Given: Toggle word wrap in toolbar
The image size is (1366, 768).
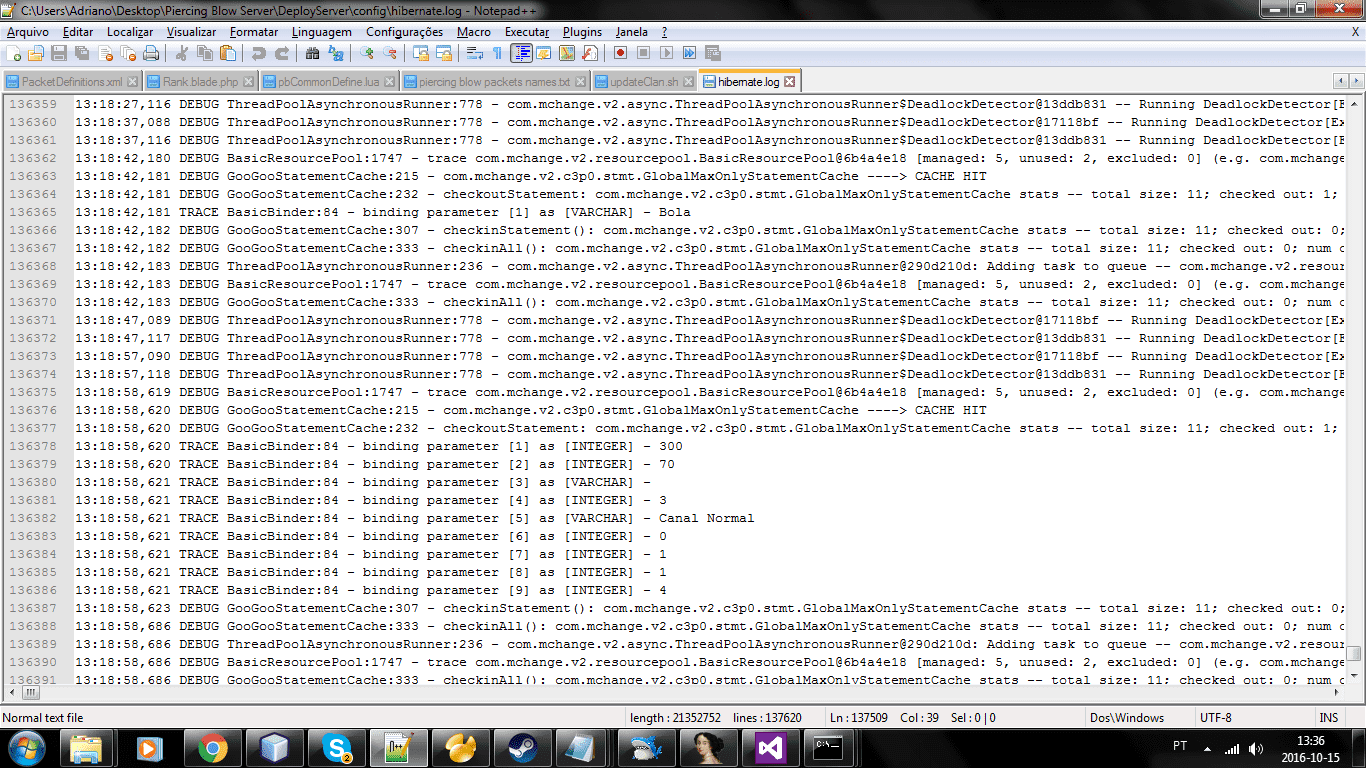Looking at the screenshot, I should point(475,52).
